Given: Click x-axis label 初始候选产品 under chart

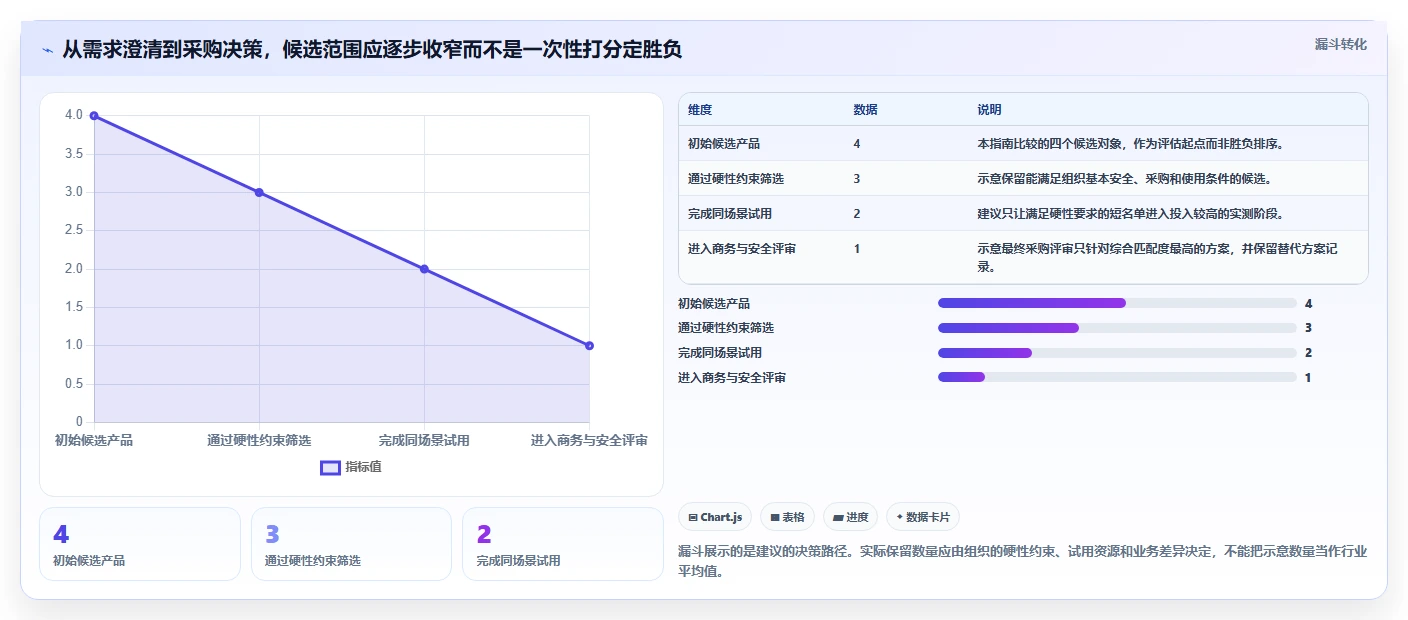Looking at the screenshot, I should (94, 440).
